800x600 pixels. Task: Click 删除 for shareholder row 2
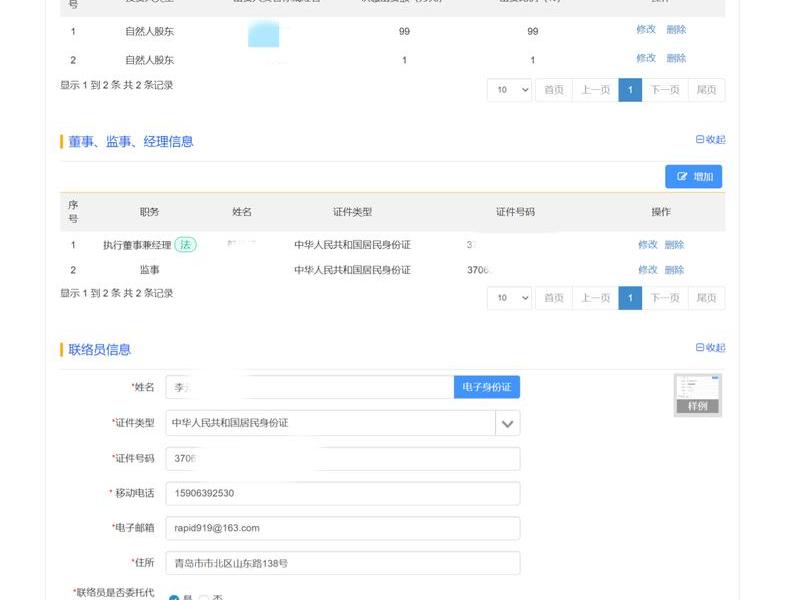click(x=676, y=58)
